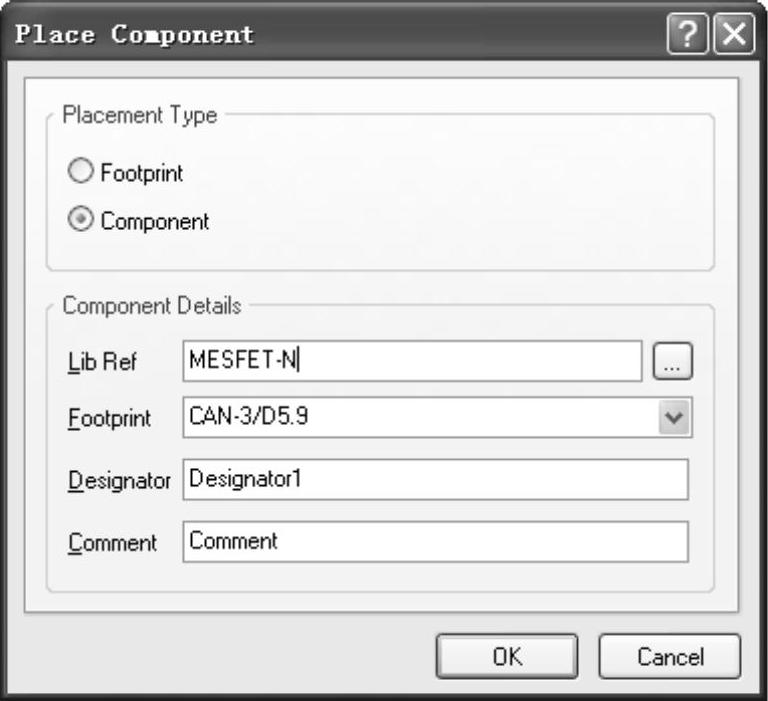The image size is (768, 701).
Task: Focus the Comment text field
Action: tap(436, 542)
